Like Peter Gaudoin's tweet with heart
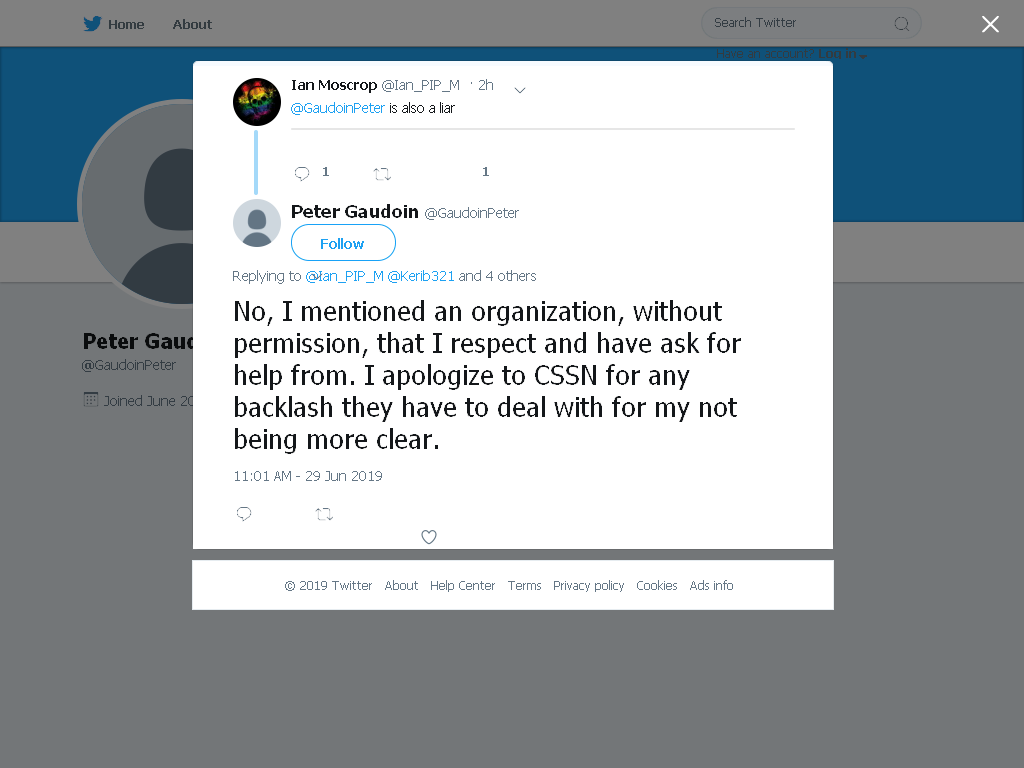 [429, 537]
